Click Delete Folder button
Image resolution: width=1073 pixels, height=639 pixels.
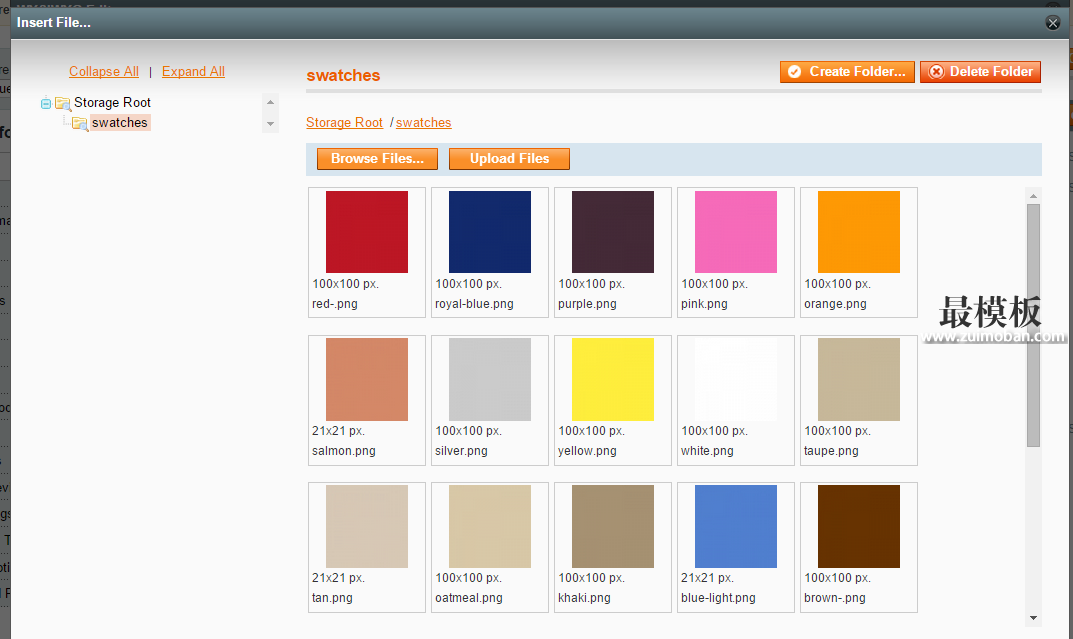tap(981, 72)
